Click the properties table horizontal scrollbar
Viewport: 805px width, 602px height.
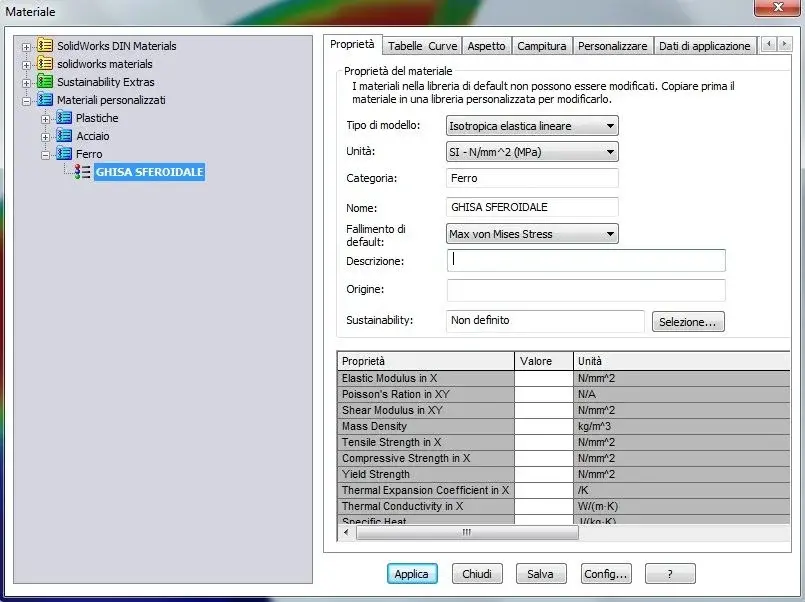466,532
